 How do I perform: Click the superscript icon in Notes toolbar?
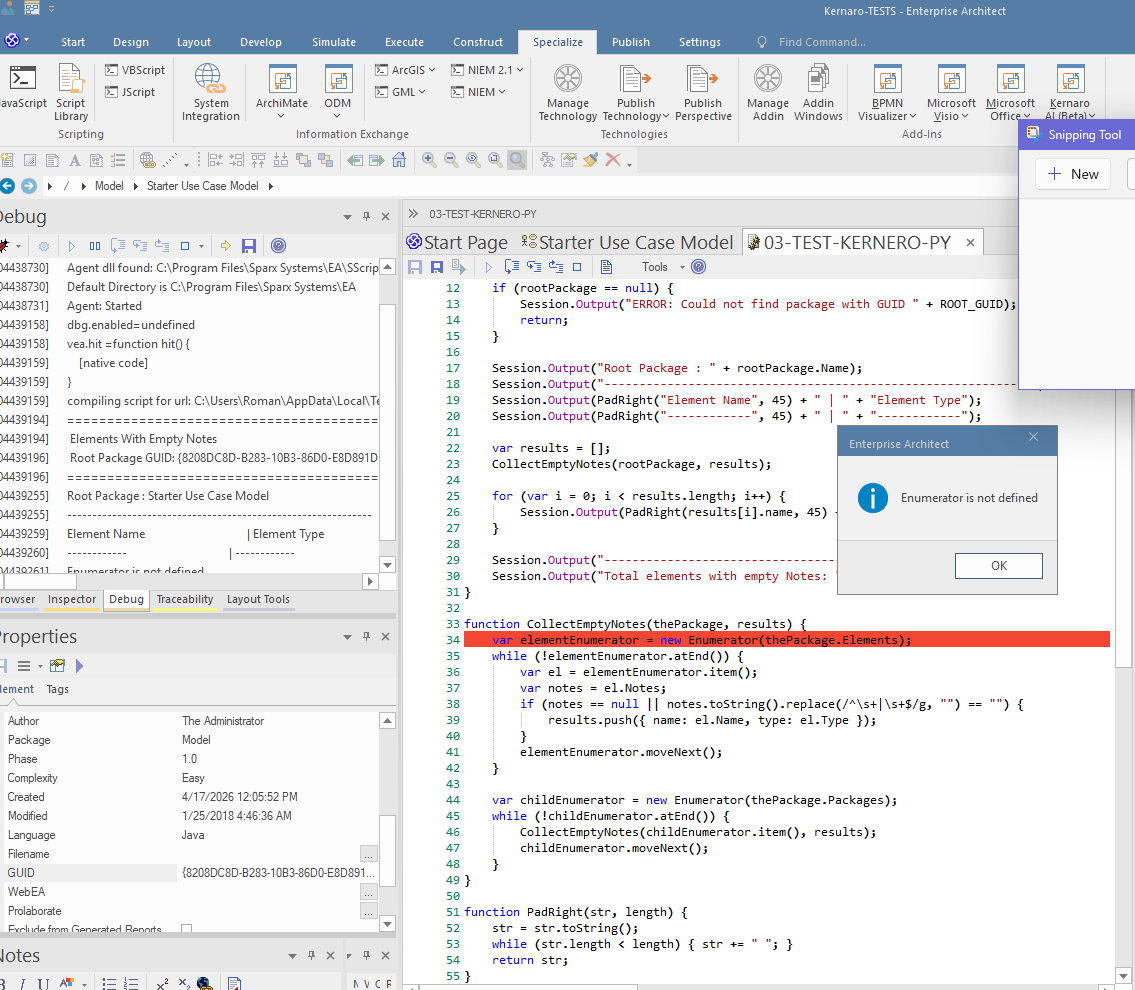tap(162, 983)
